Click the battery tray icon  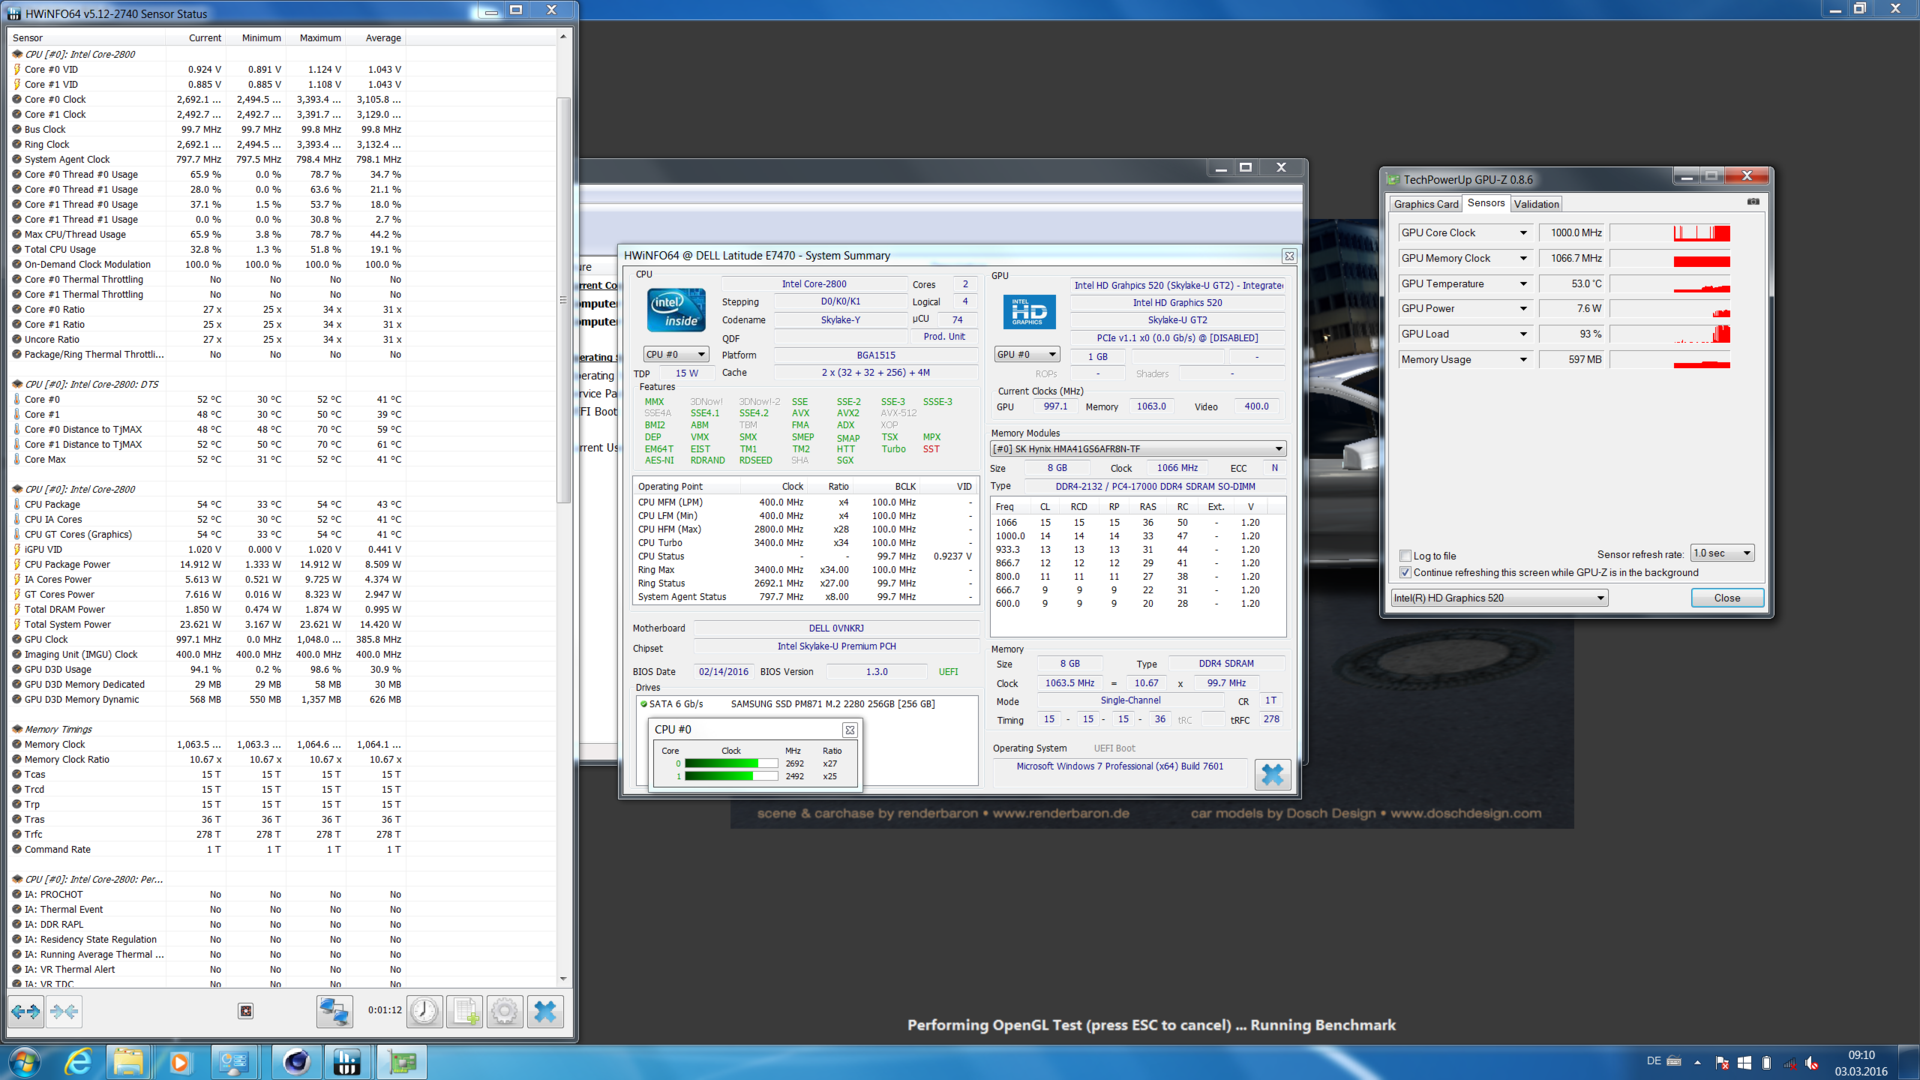1767,1063
